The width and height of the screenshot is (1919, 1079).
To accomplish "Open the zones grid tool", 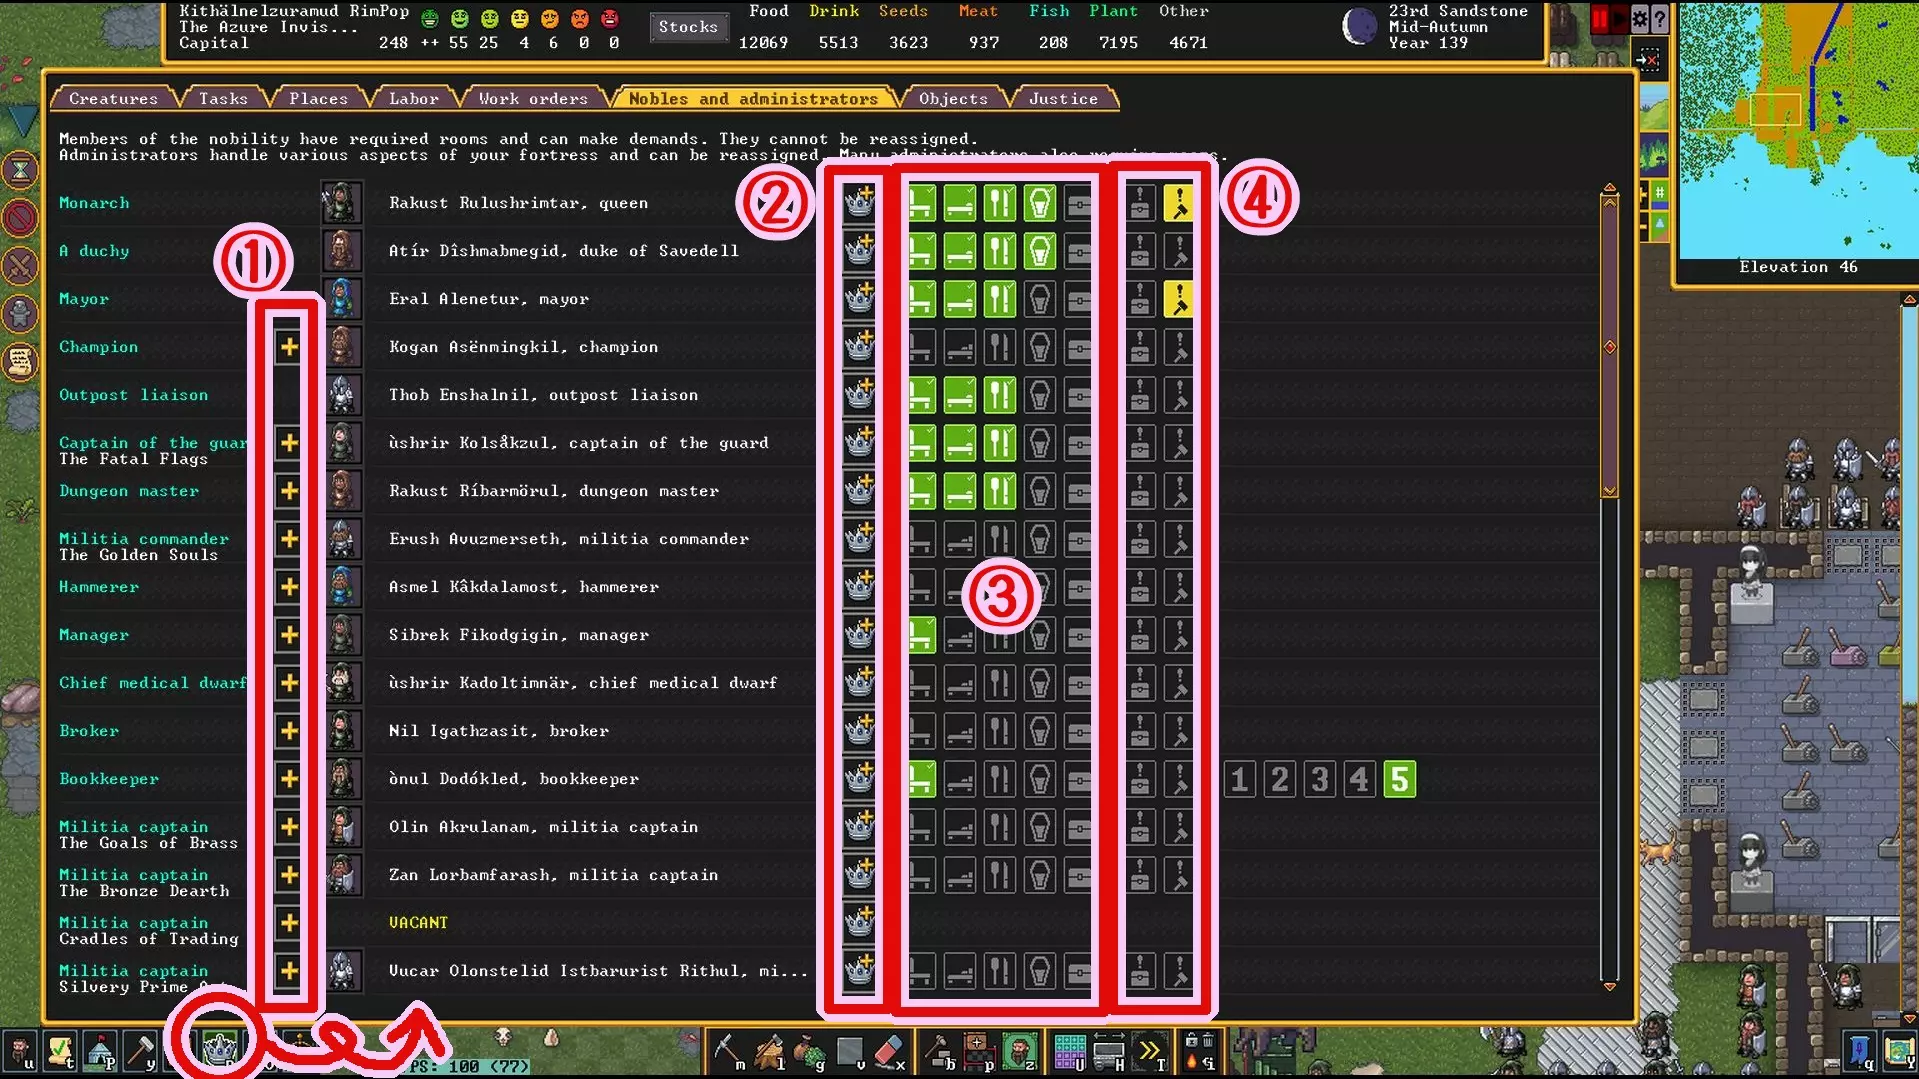I will click(x=1069, y=1050).
